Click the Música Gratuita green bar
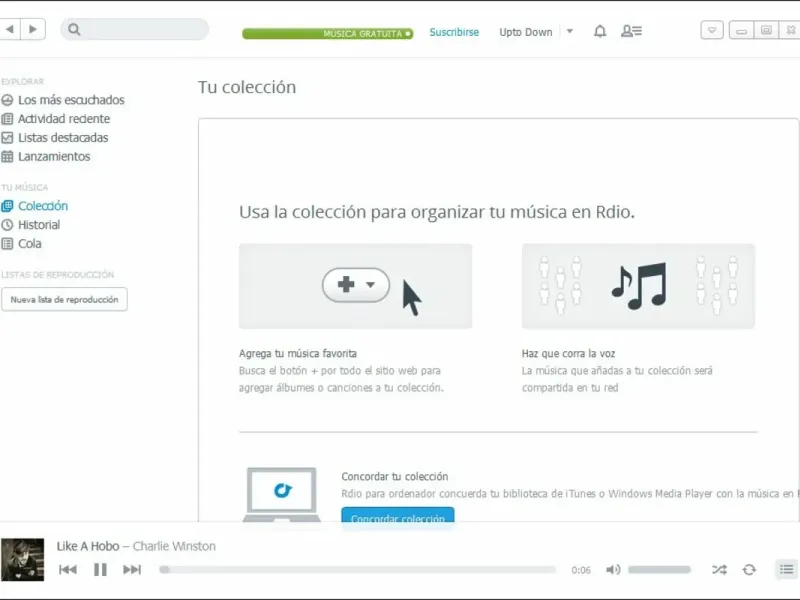This screenshot has width=800, height=600. point(328,34)
